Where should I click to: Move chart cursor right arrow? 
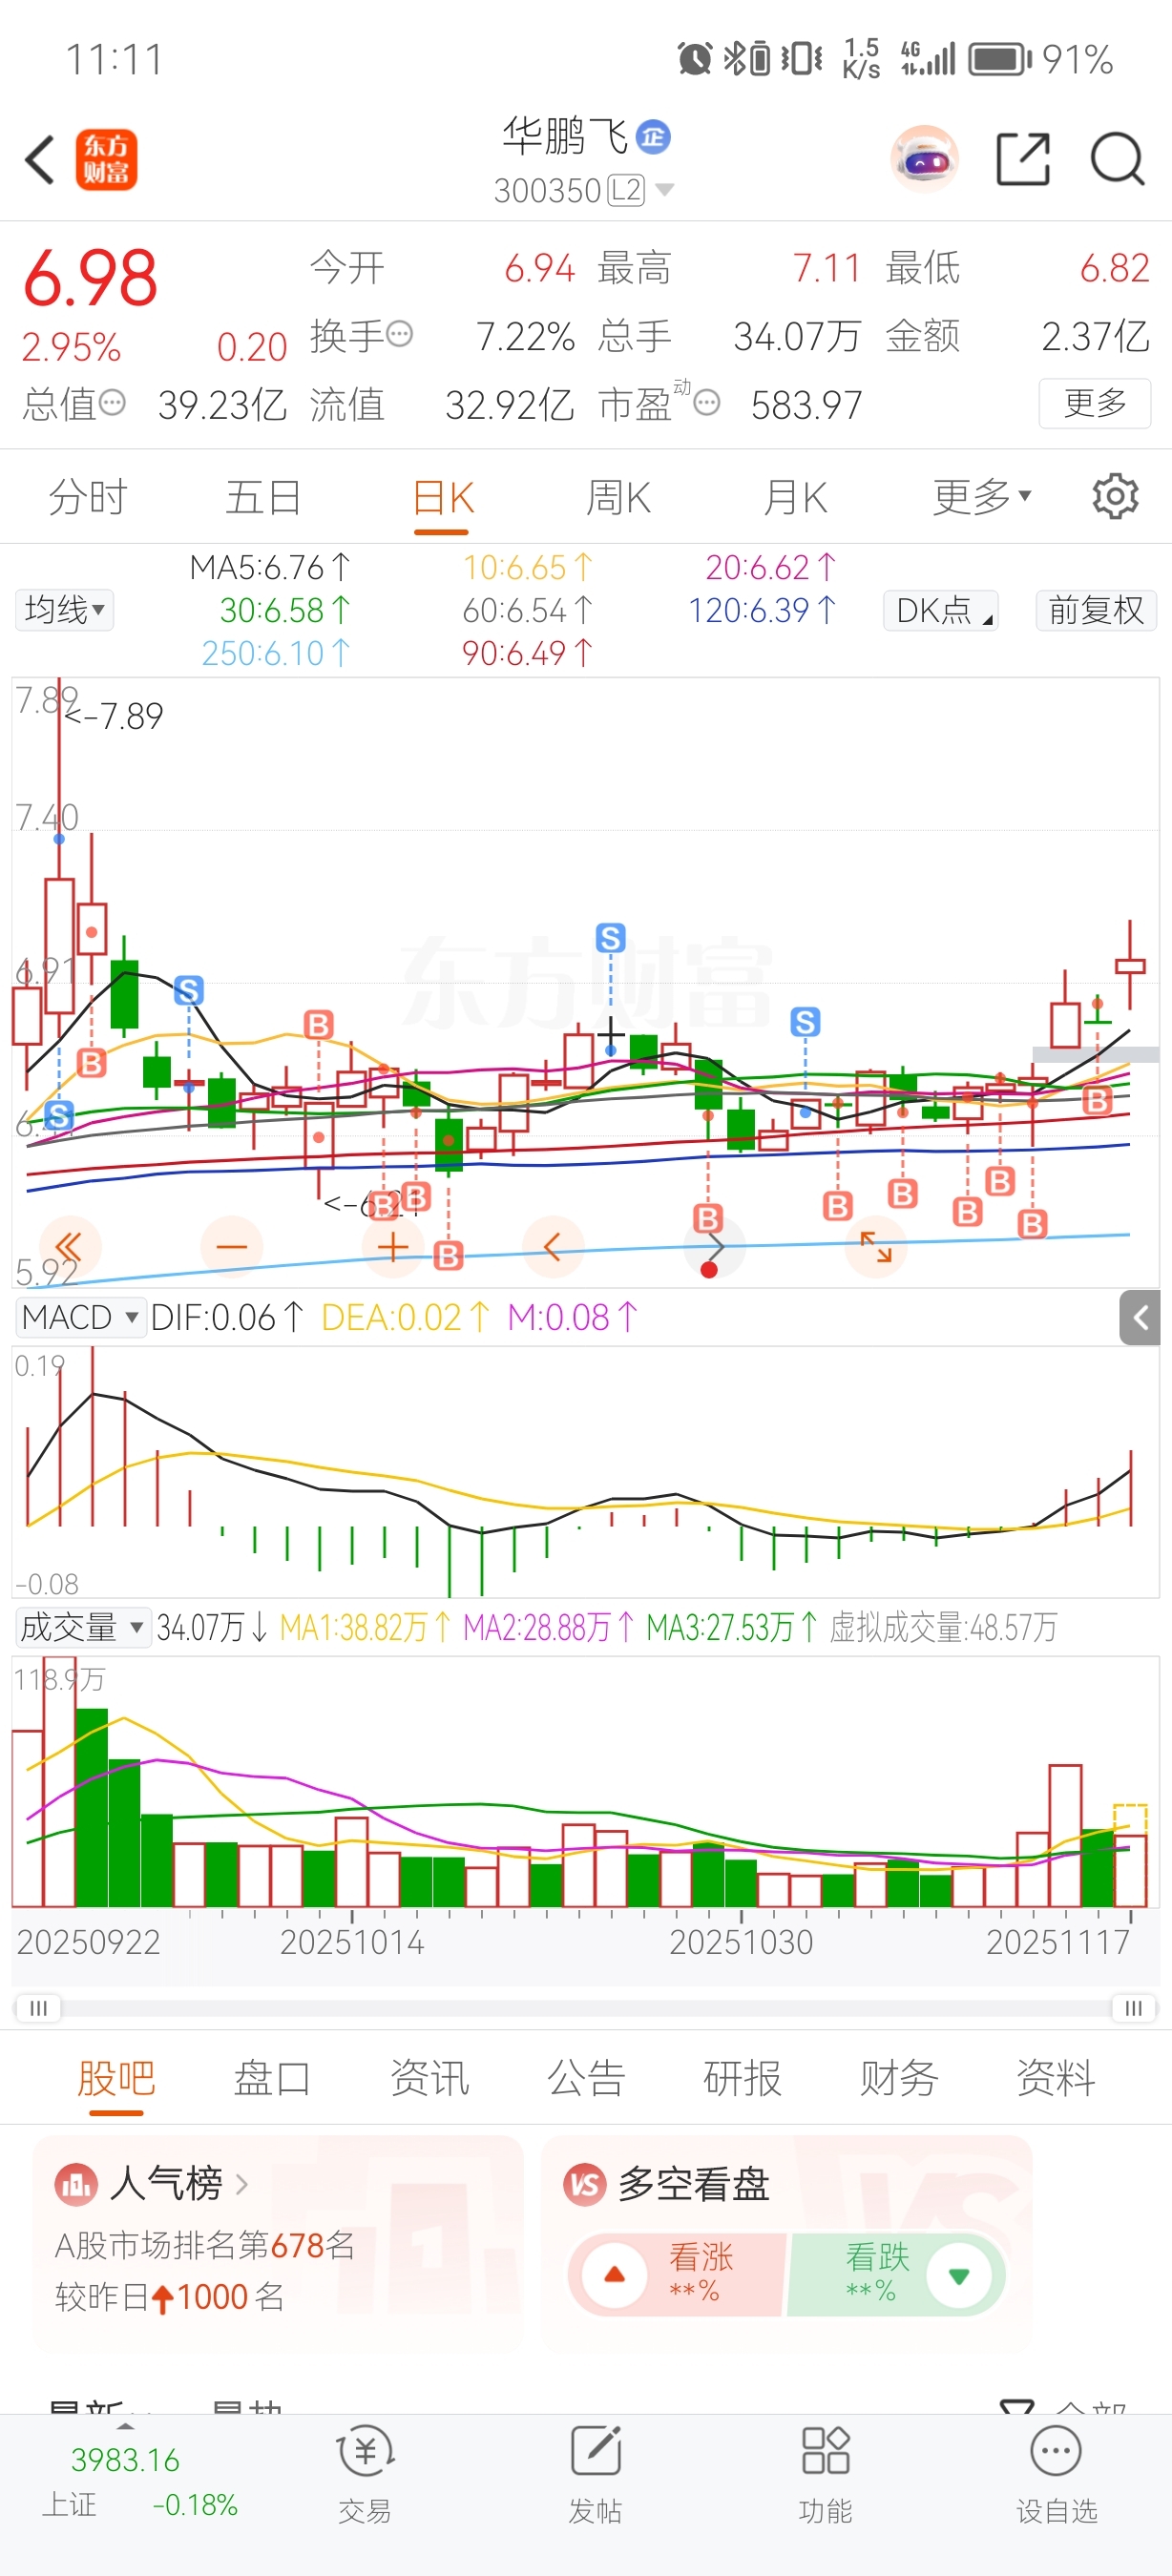(x=715, y=1247)
